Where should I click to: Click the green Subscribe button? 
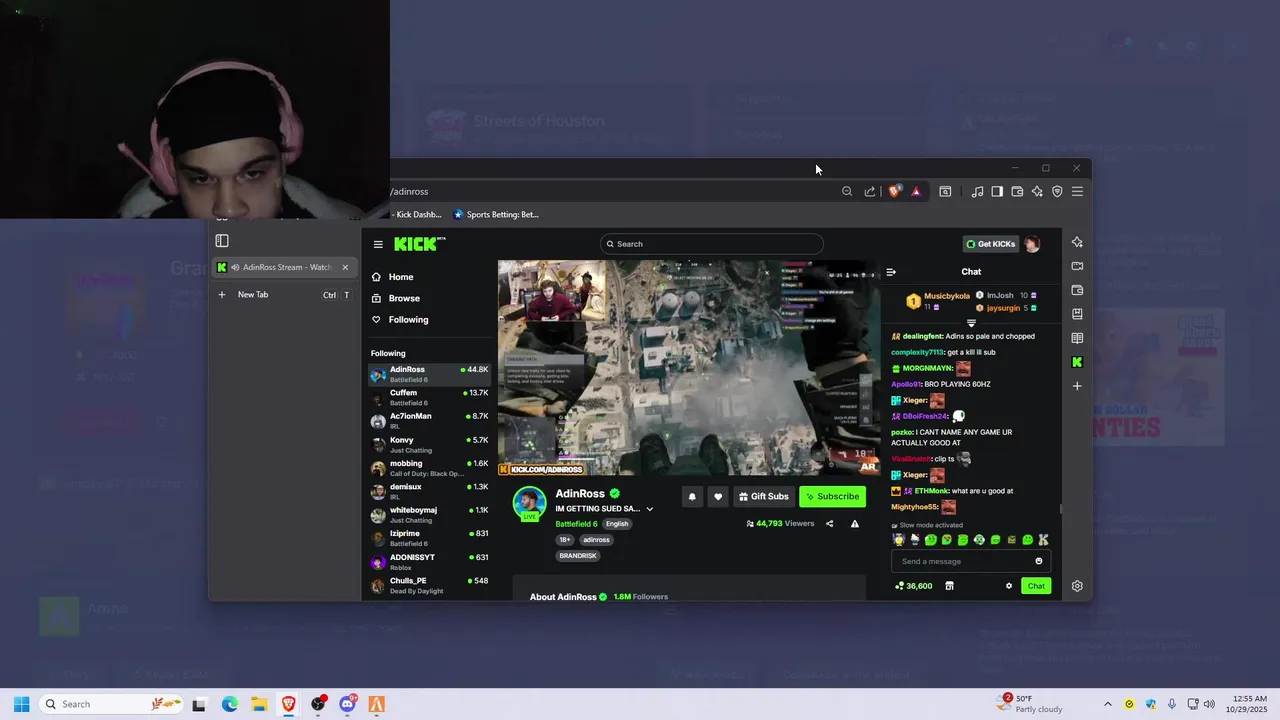click(x=832, y=496)
